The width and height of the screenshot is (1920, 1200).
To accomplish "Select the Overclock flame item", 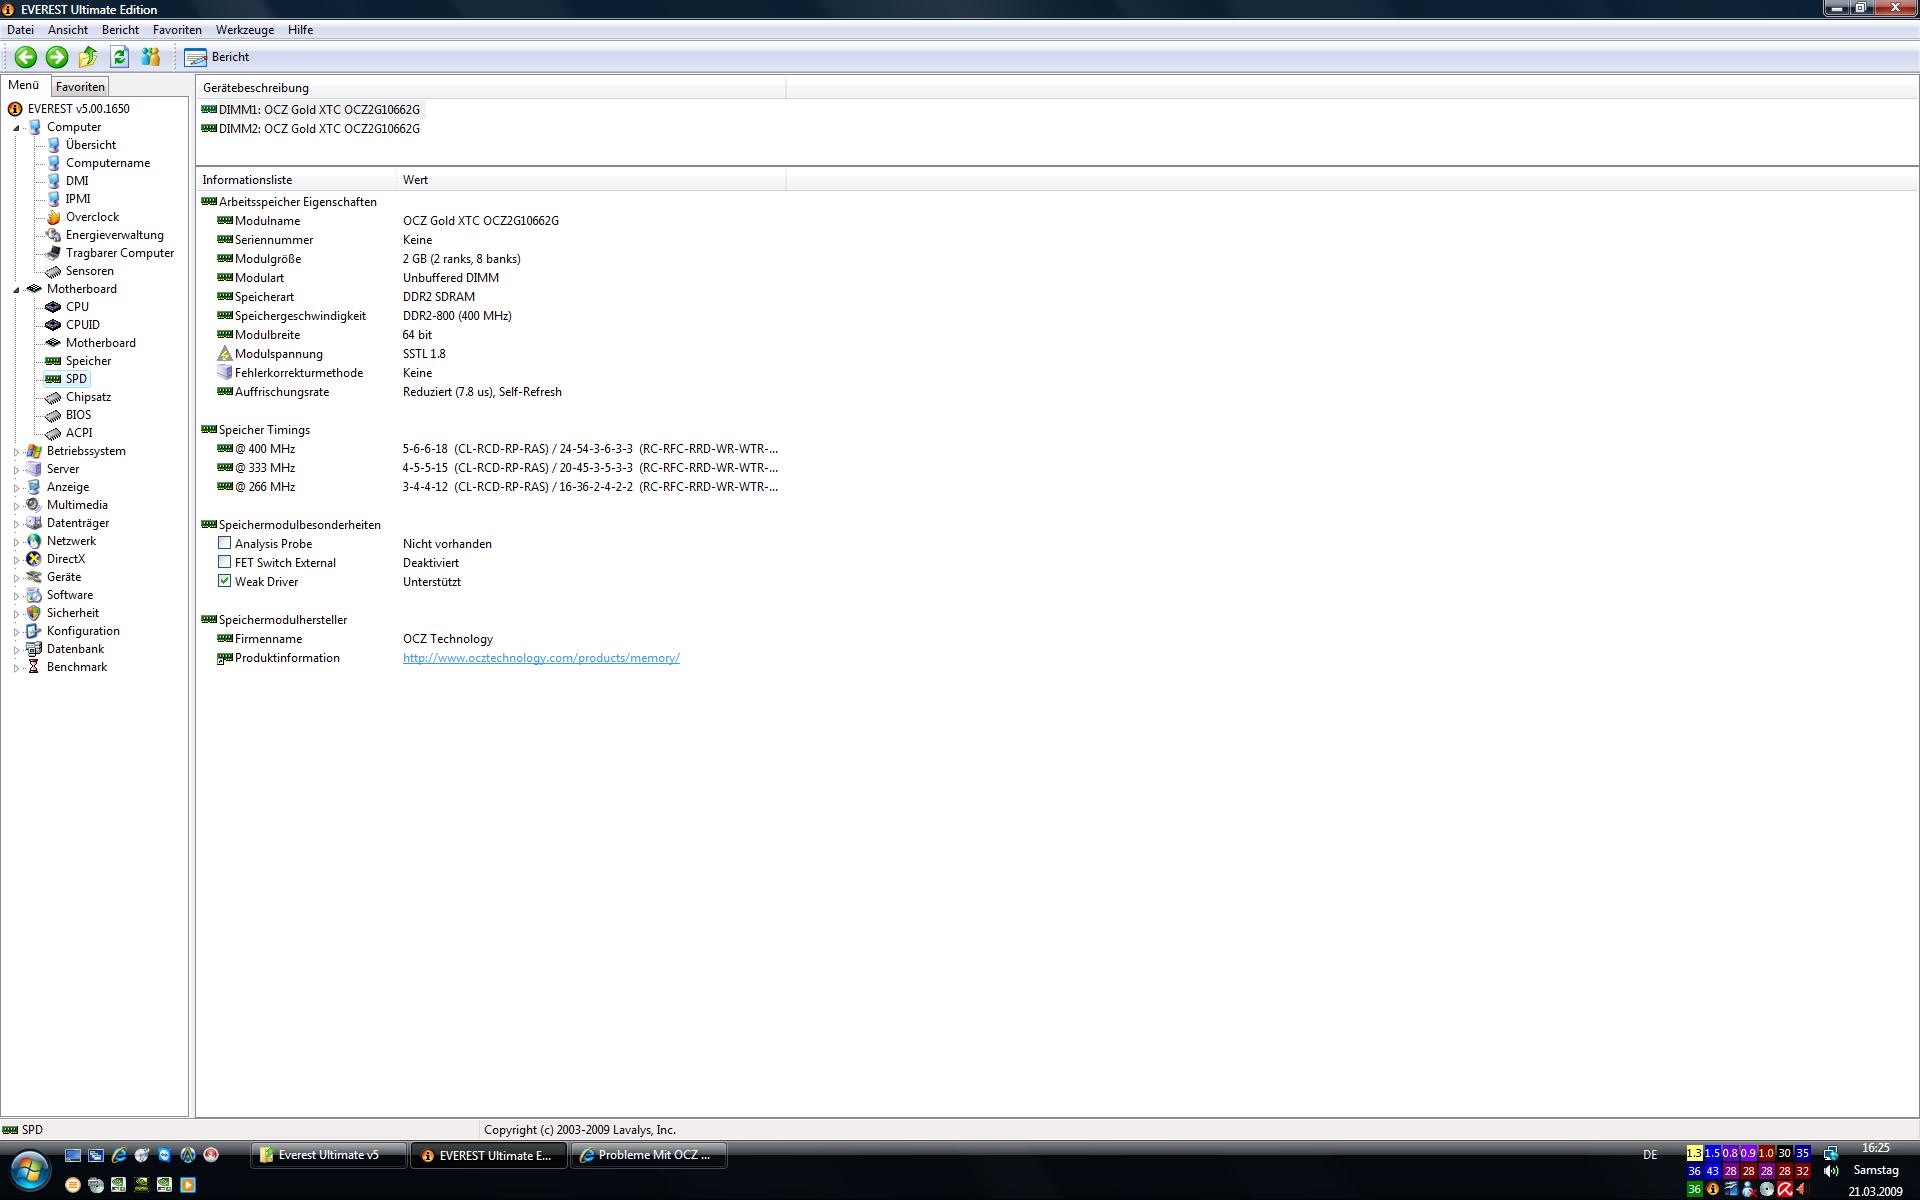I will pyautogui.click(x=92, y=217).
